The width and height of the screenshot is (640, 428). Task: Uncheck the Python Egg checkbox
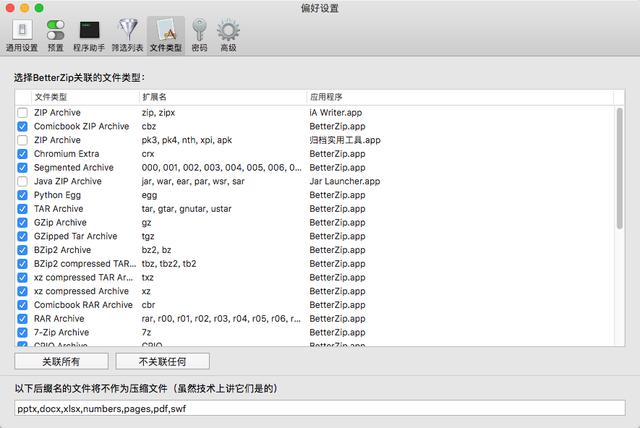(x=22, y=195)
